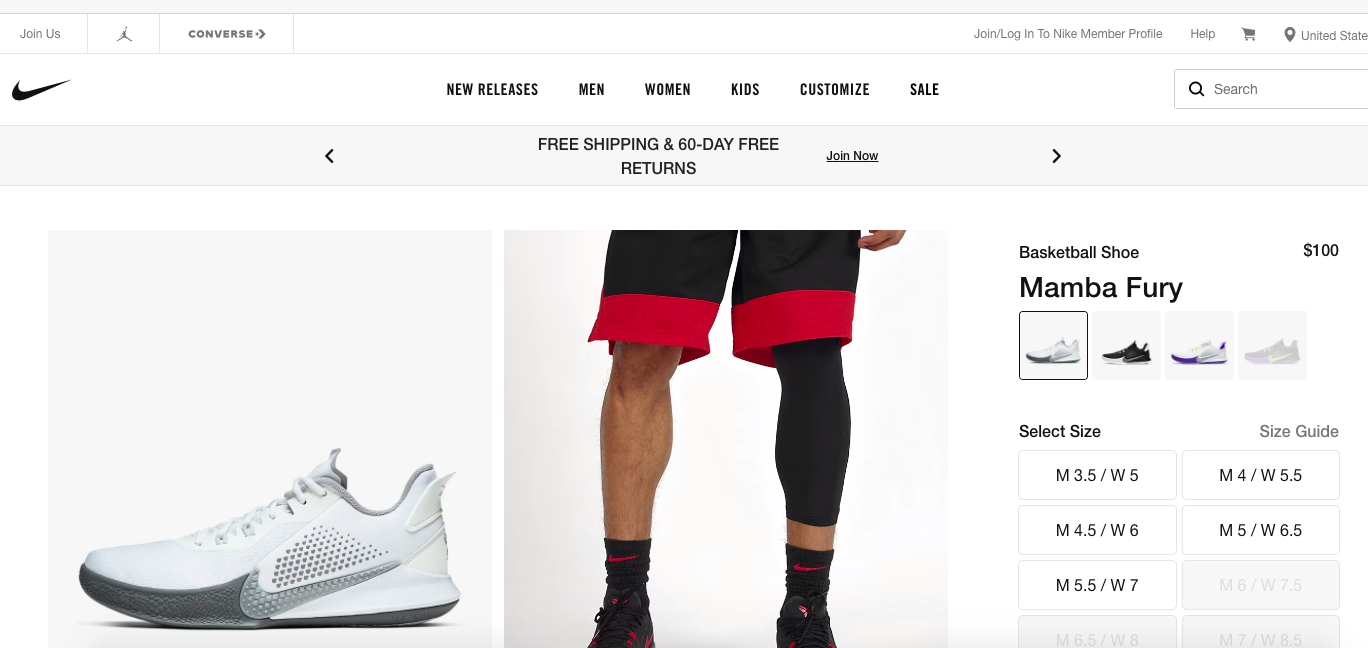Show next promo banner with right chevron
Image resolution: width=1368 pixels, height=648 pixels.
click(x=1056, y=156)
